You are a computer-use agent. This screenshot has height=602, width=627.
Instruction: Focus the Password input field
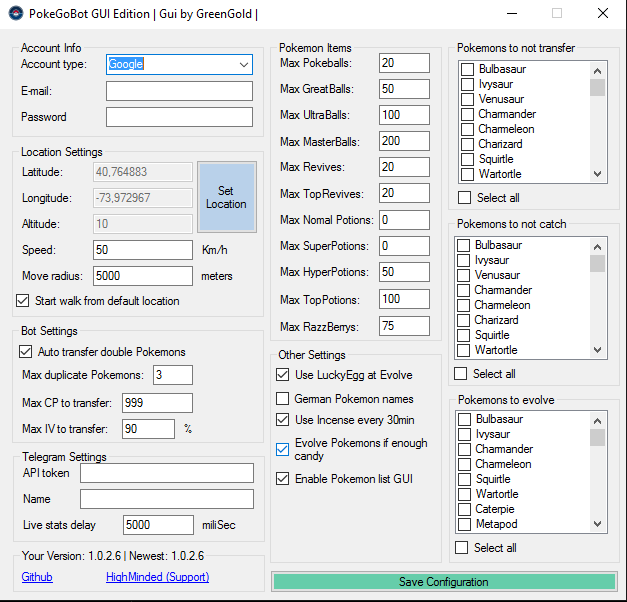[179, 117]
